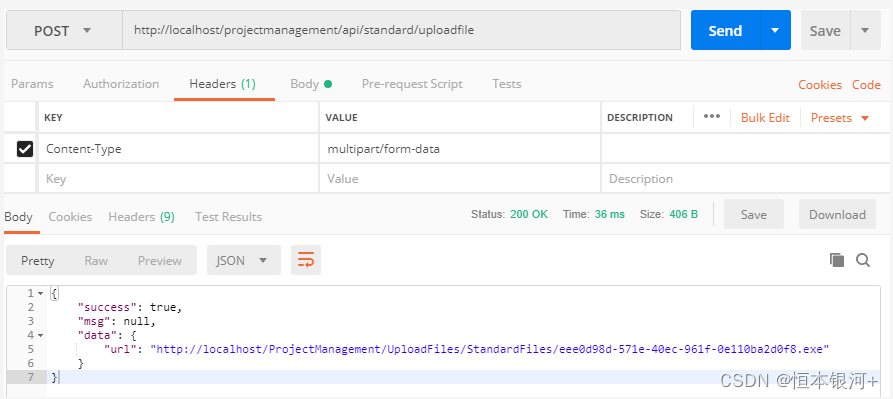This screenshot has width=893, height=399.
Task: Open search in the response body
Action: click(x=863, y=260)
